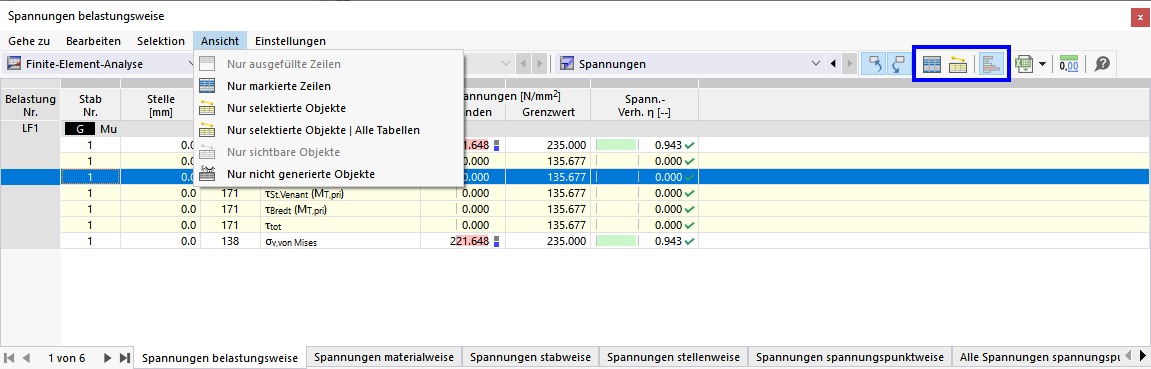Click stress point 138 cell
Image resolution: width=1151 pixels, height=369 pixels.
tap(230, 241)
